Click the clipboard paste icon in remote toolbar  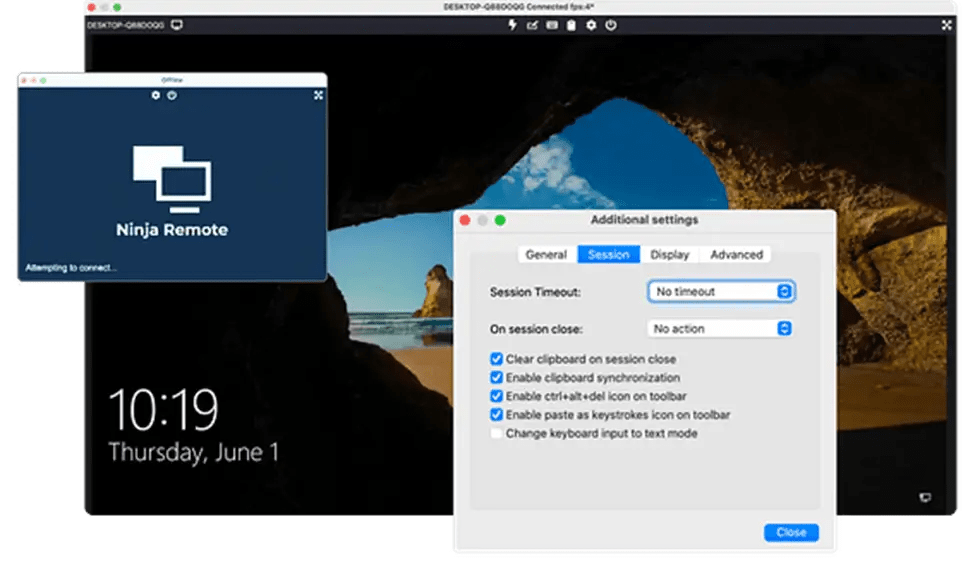571,25
